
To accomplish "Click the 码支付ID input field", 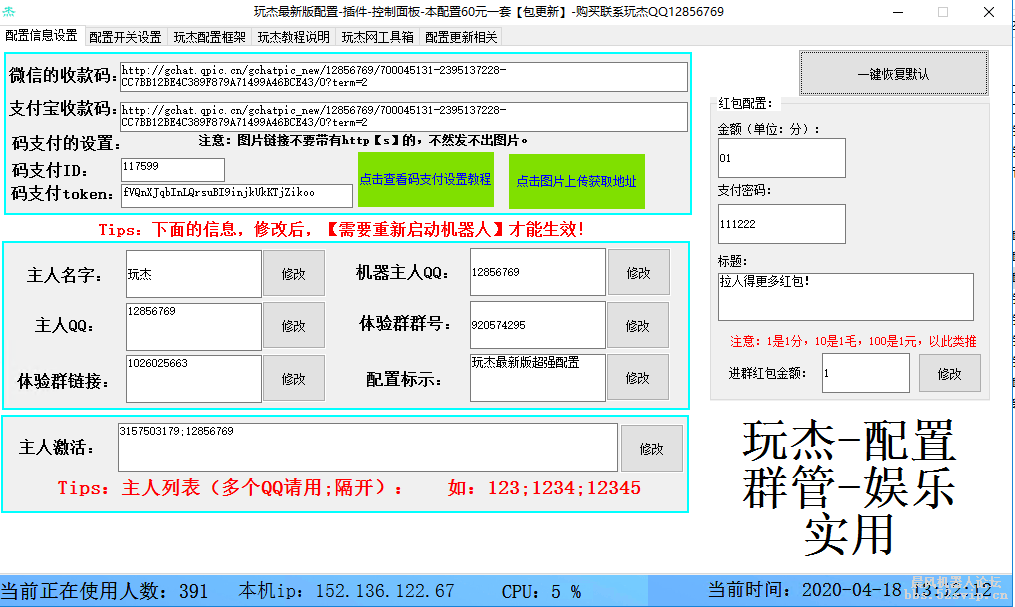I will click(x=172, y=169).
